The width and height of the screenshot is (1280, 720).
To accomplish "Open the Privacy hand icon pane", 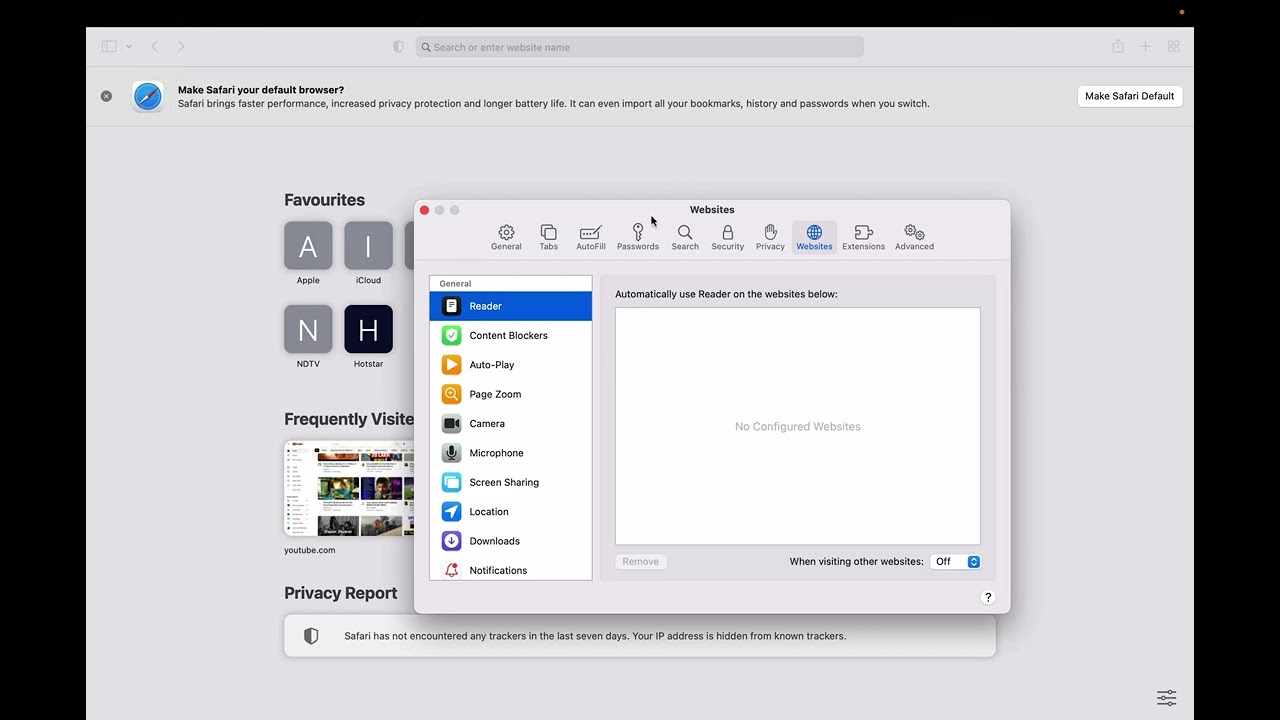I will click(770, 237).
